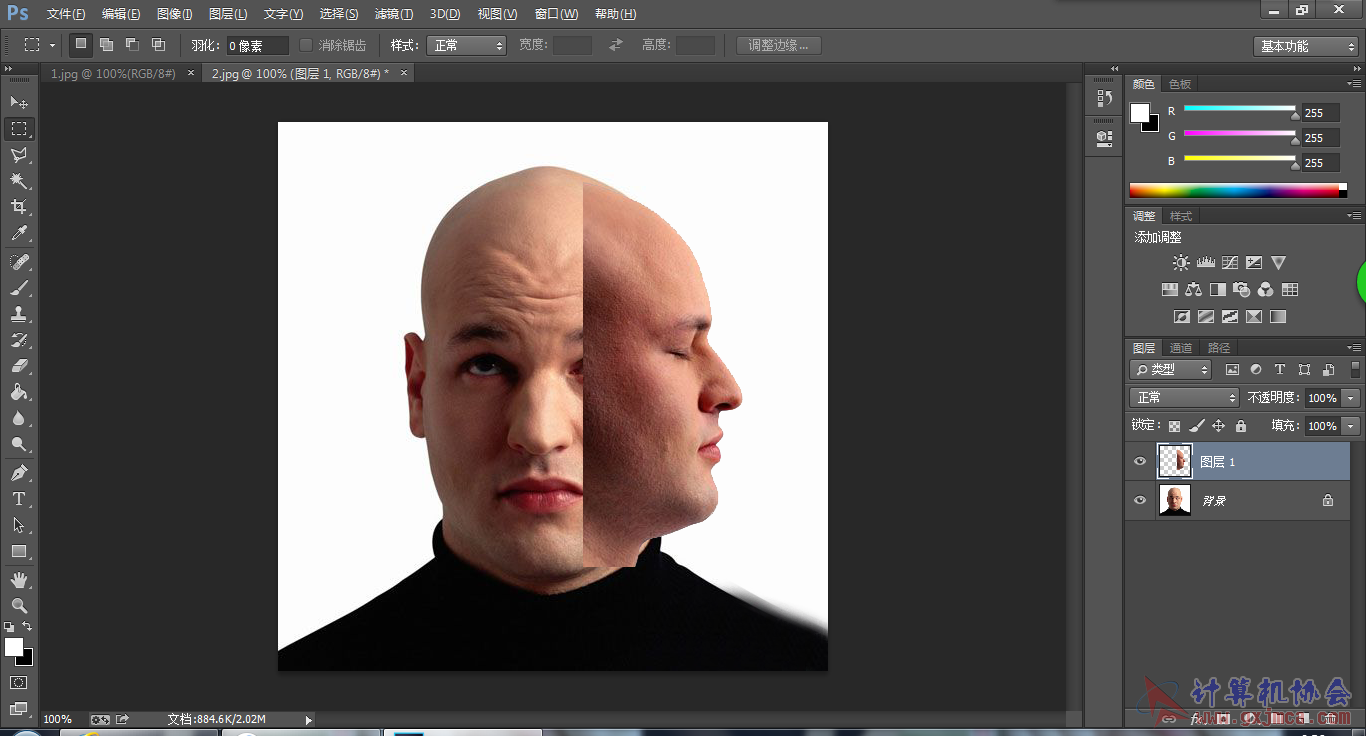Select the Hand tool
The image size is (1366, 736).
pos(19,579)
